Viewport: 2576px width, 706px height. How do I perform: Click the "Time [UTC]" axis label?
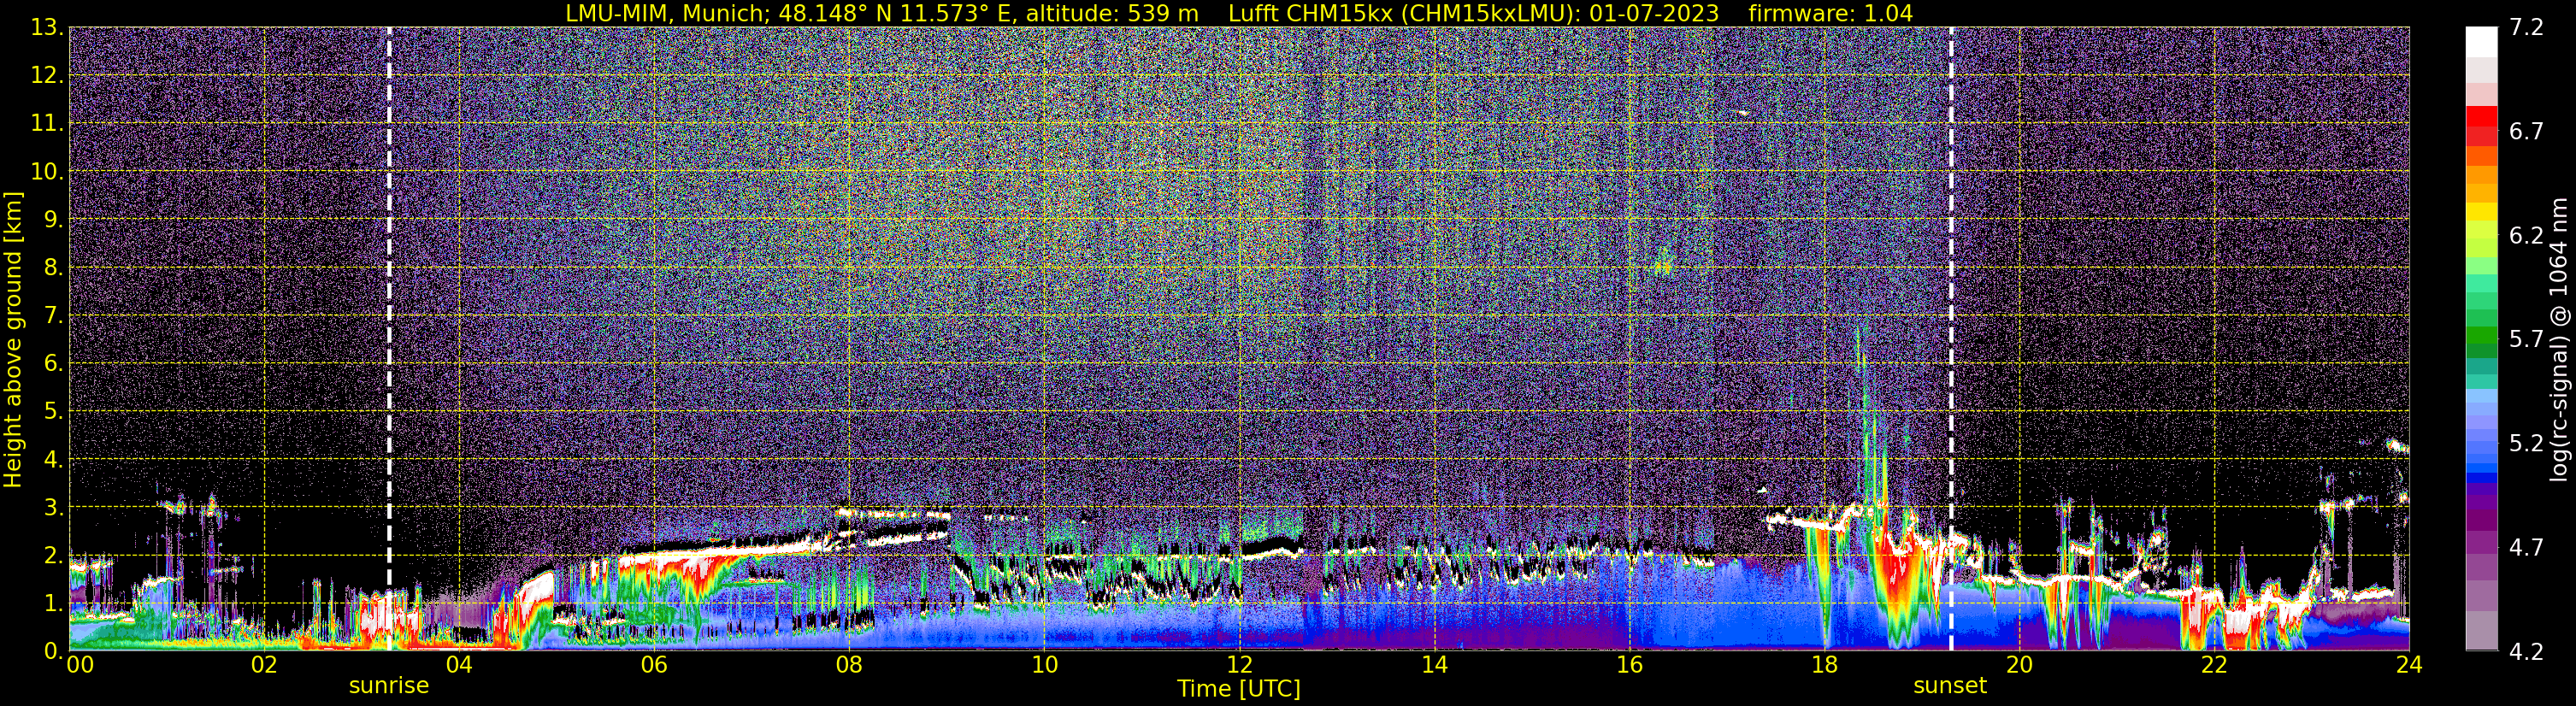point(1239,689)
